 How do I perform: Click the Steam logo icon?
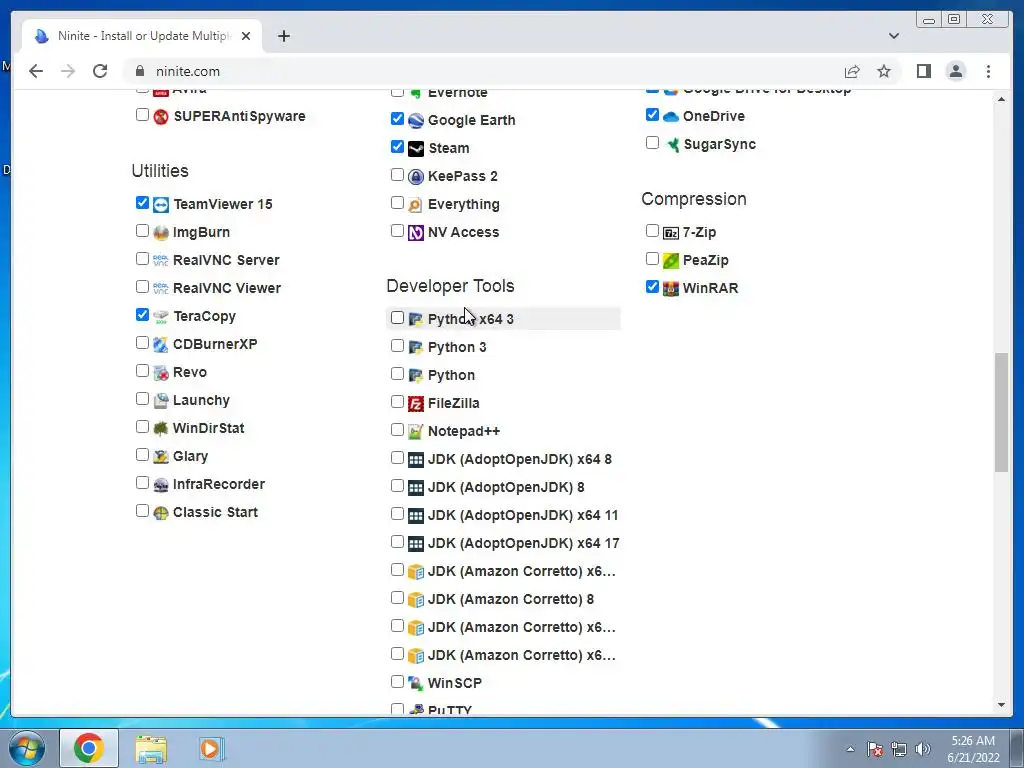point(416,149)
